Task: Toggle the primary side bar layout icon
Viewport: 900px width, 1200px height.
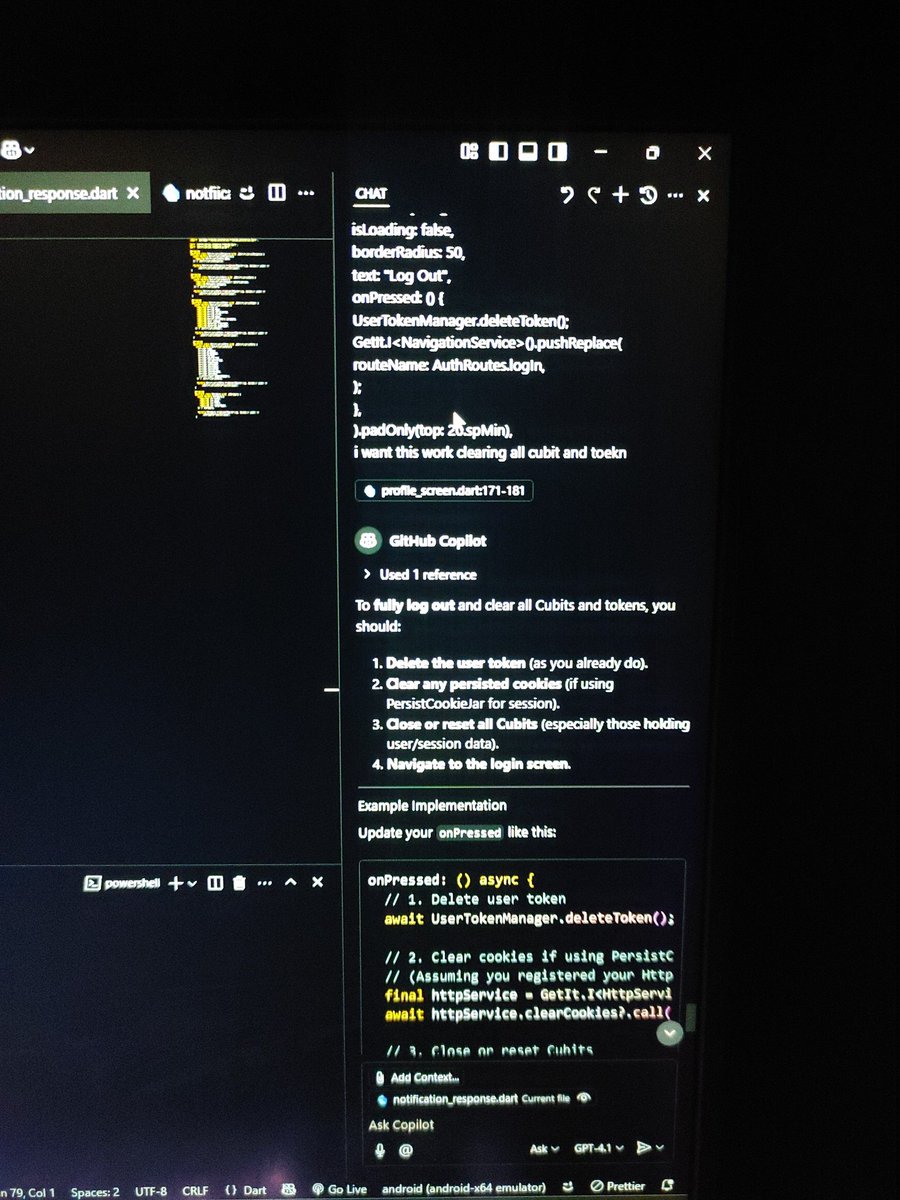Action: [x=498, y=152]
